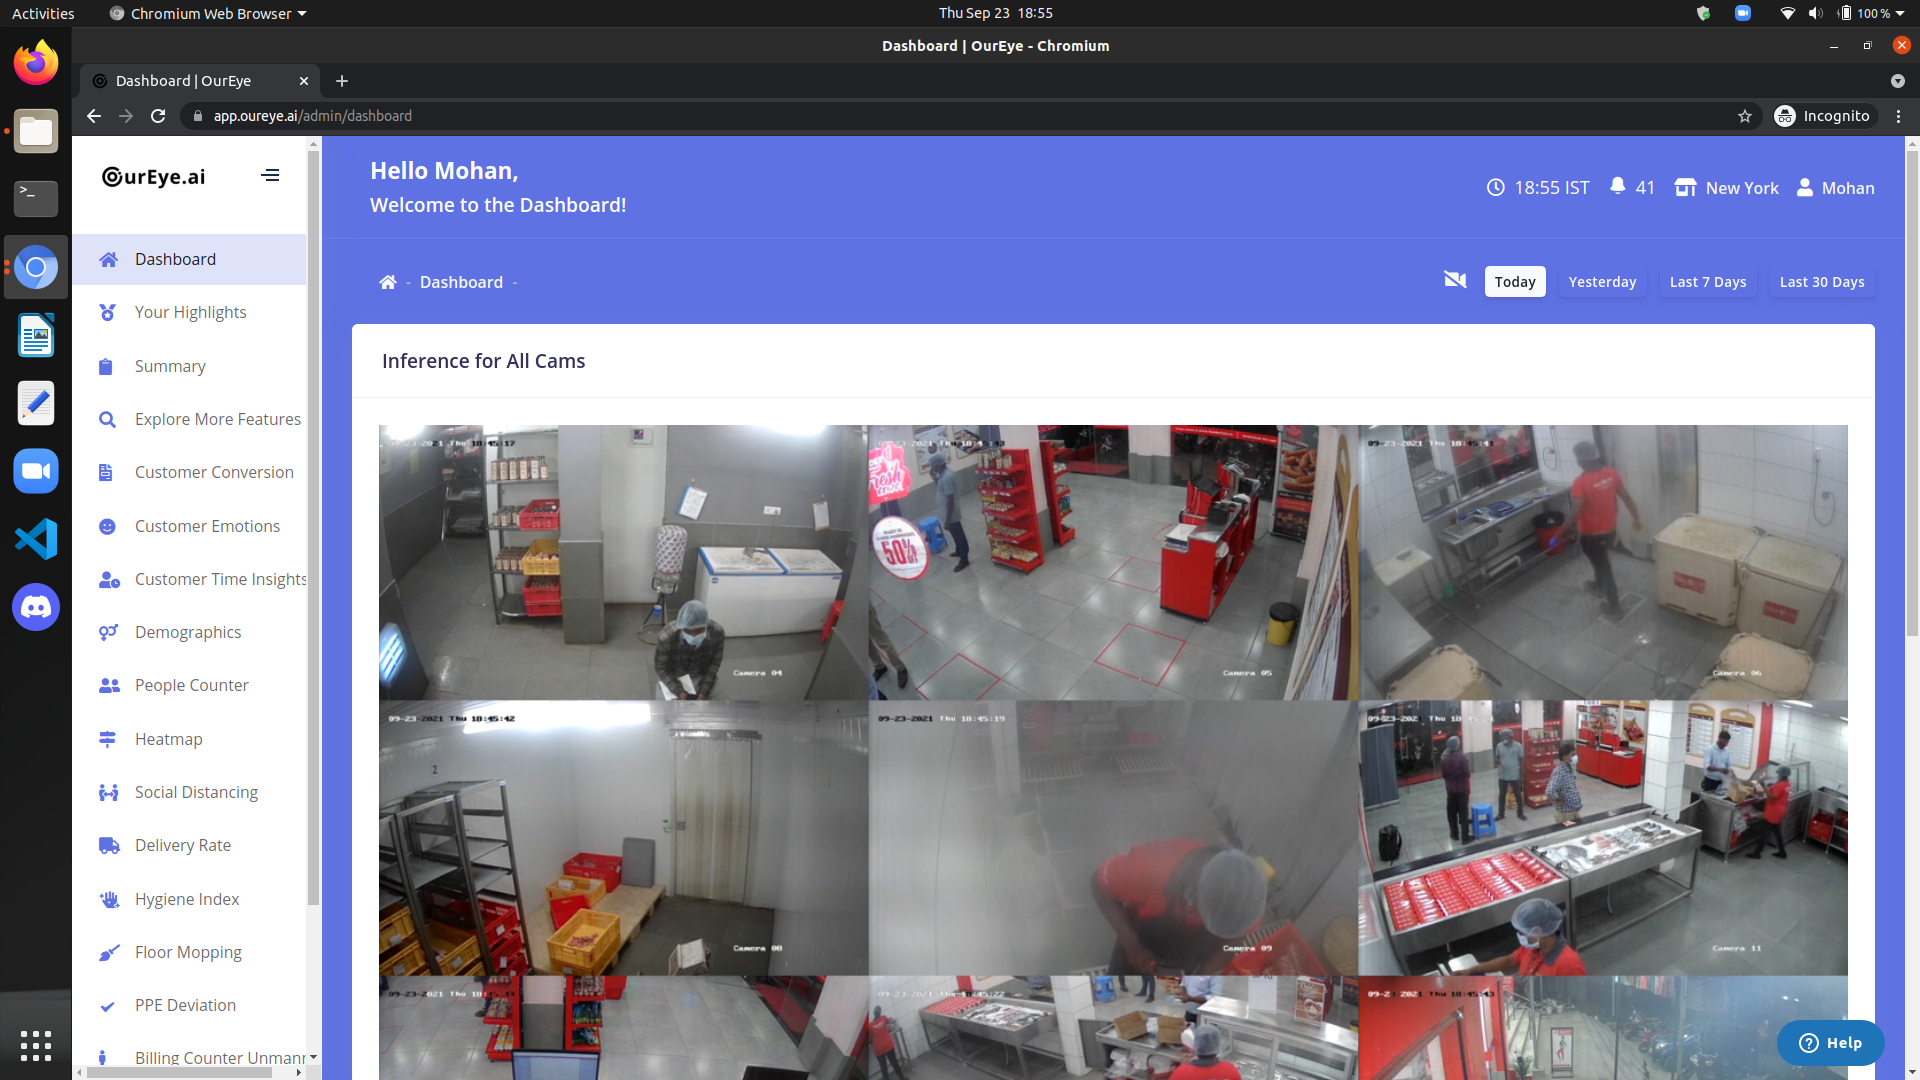Open the Camera 05 feed thumbnail
The width and height of the screenshot is (1920, 1080).
[1113, 562]
